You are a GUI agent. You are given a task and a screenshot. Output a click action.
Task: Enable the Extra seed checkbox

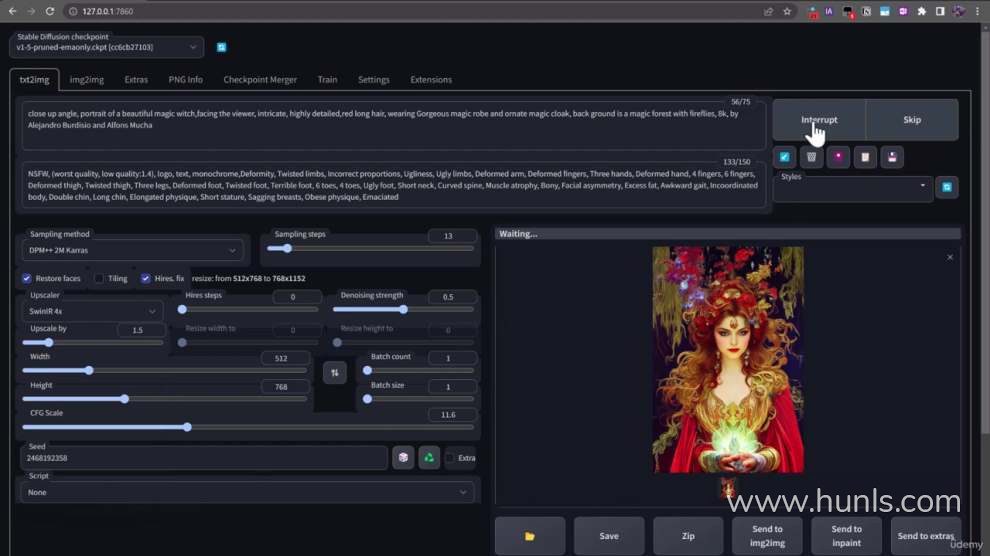coord(450,458)
